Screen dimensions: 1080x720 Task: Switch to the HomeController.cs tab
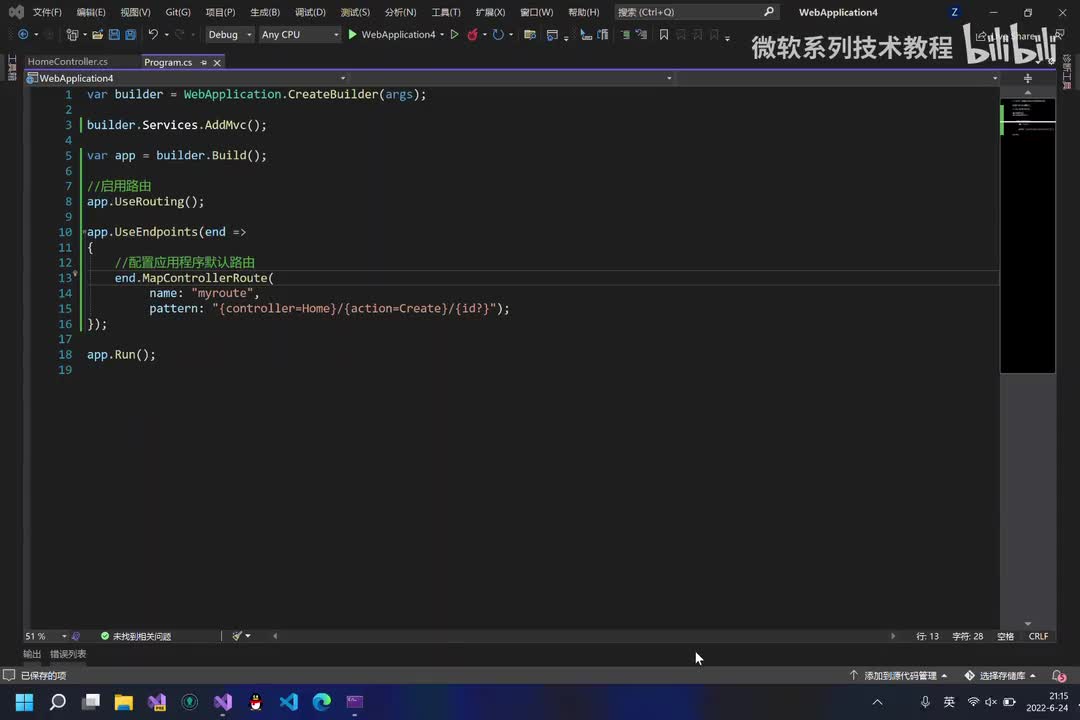click(x=68, y=62)
